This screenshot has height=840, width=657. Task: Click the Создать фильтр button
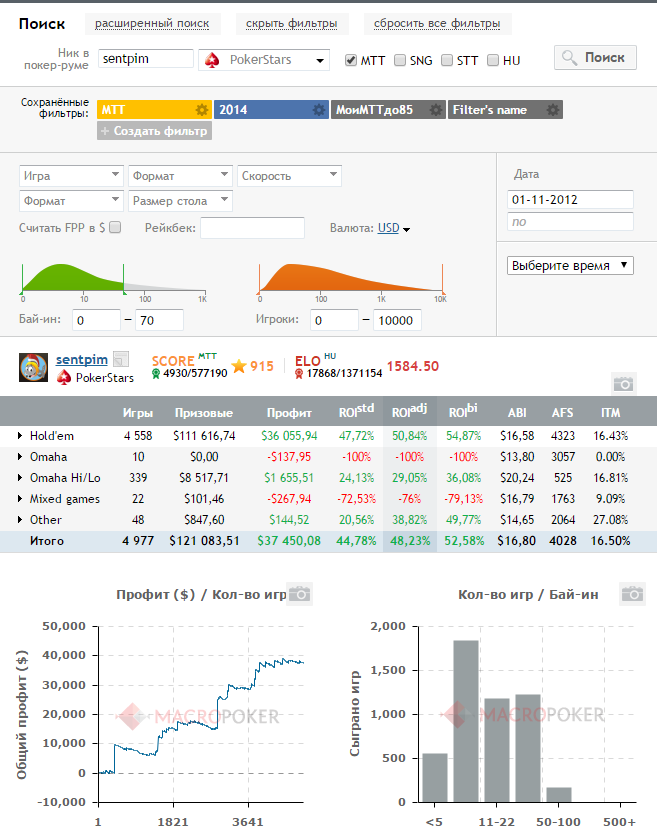(x=154, y=131)
